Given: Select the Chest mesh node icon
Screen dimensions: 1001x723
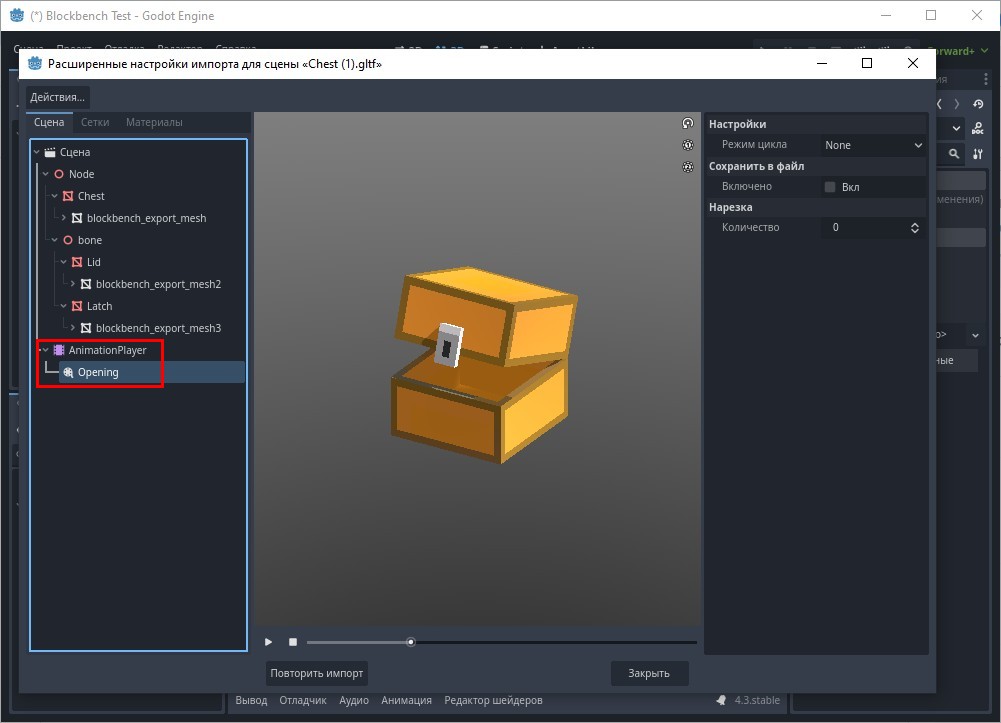Looking at the screenshot, I should point(68,196).
